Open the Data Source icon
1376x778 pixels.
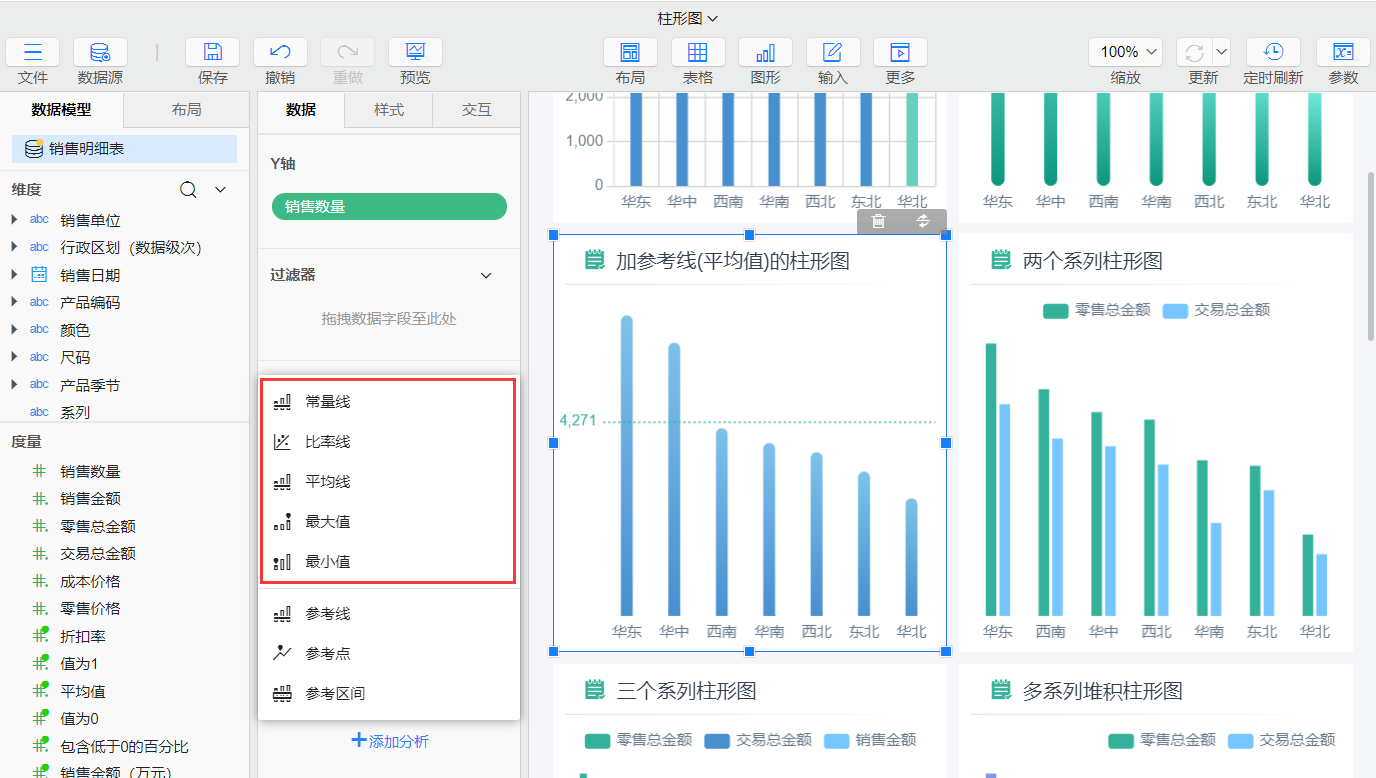point(100,53)
